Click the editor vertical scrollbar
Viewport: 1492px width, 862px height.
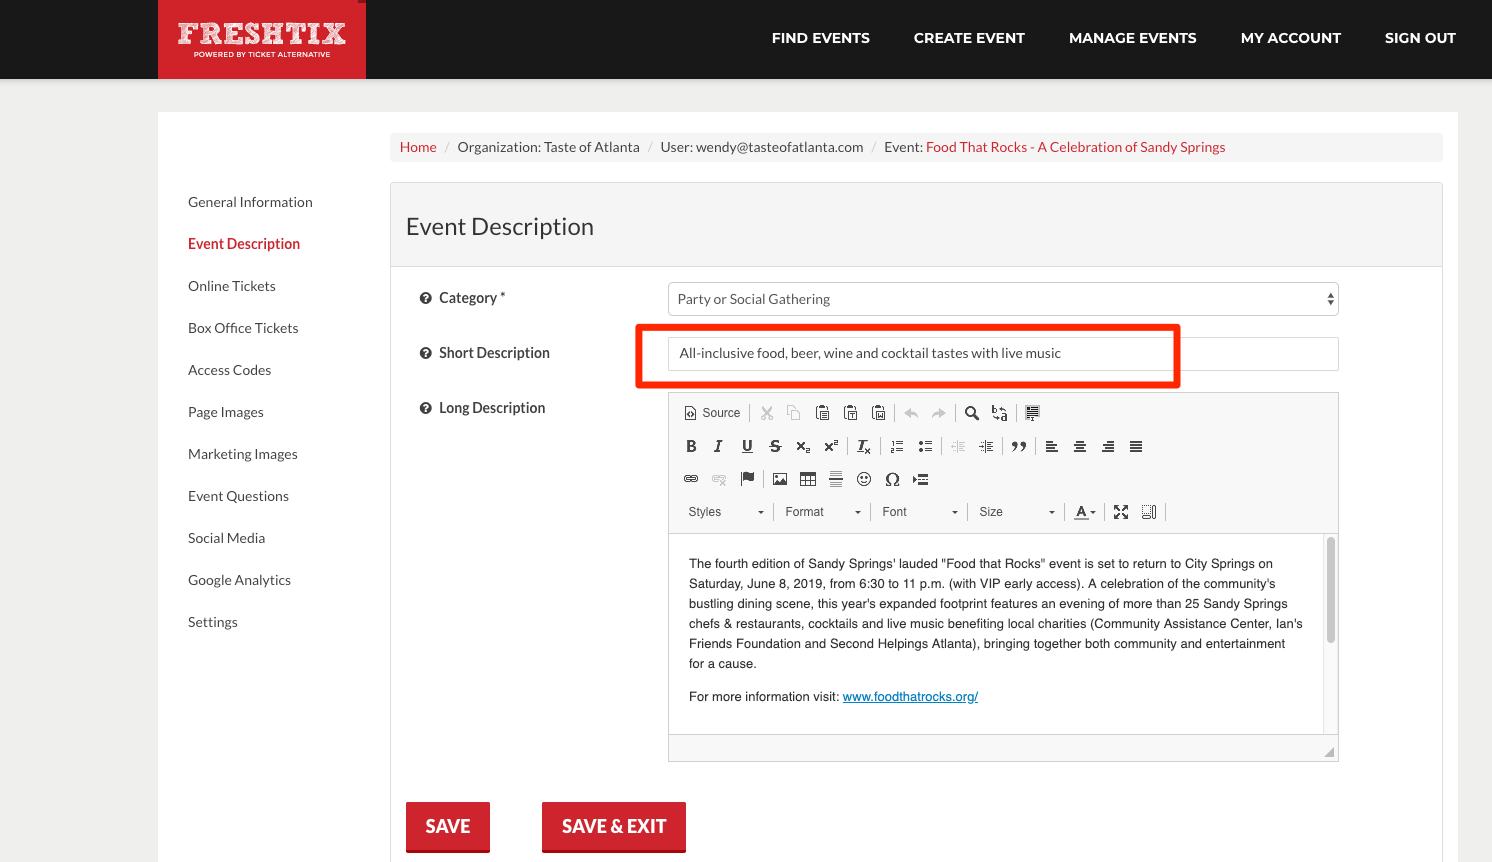point(1331,590)
